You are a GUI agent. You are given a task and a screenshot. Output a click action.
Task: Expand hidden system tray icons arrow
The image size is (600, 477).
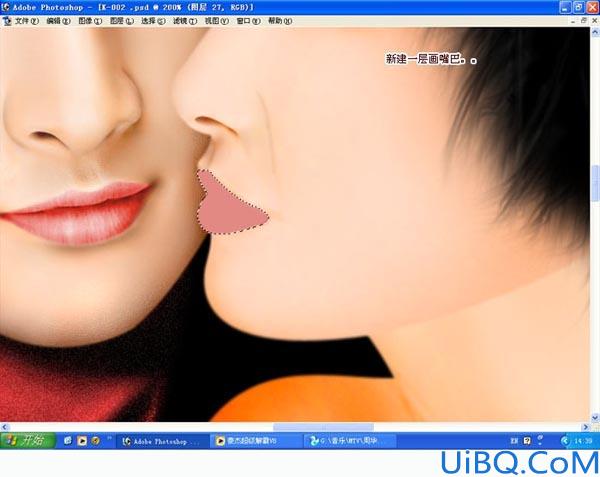tap(565, 441)
